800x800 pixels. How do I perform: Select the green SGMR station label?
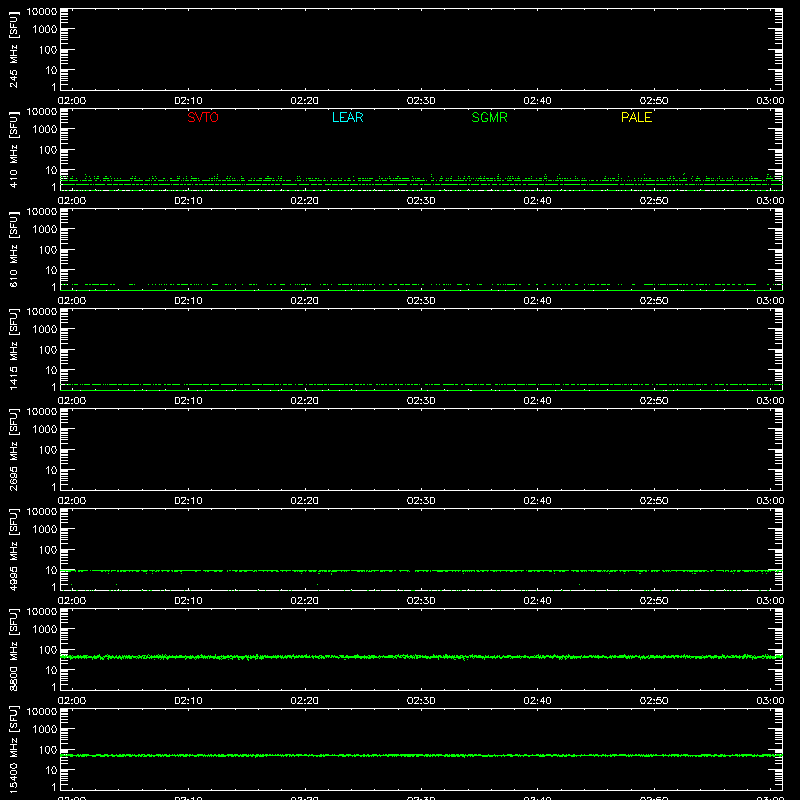[x=489, y=117]
